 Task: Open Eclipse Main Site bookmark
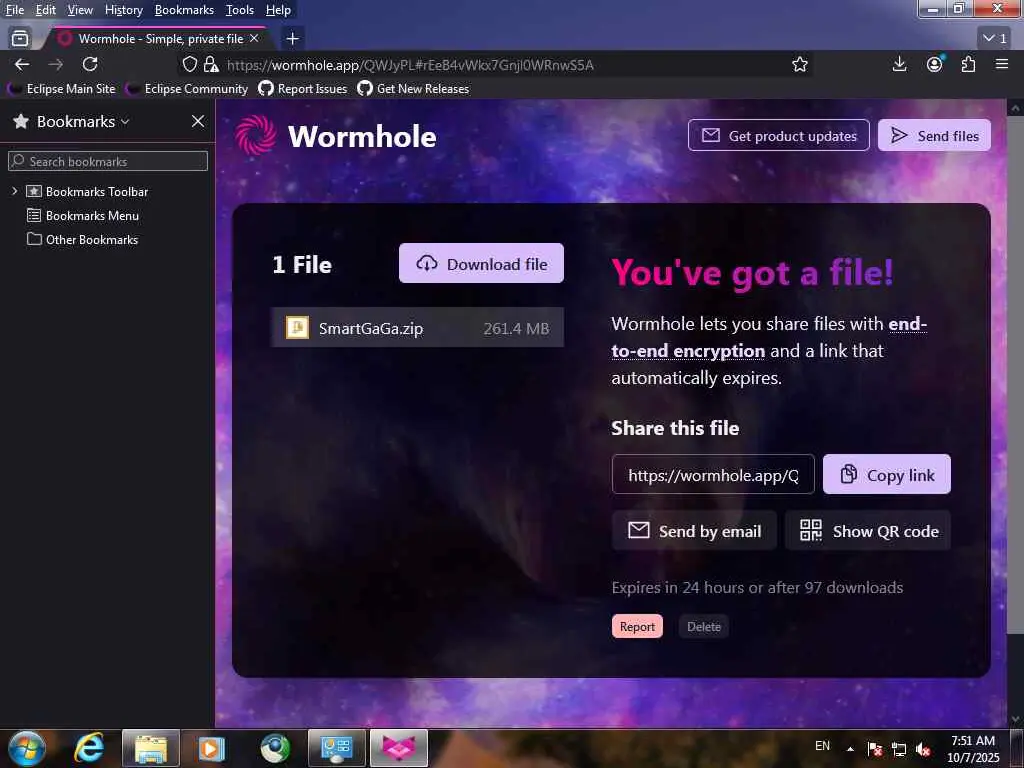[x=61, y=89]
